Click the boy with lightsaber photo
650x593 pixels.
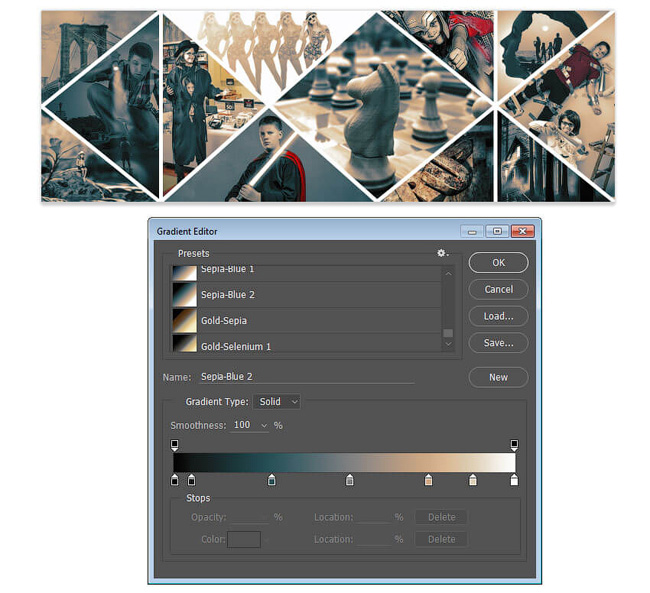pos(269,166)
